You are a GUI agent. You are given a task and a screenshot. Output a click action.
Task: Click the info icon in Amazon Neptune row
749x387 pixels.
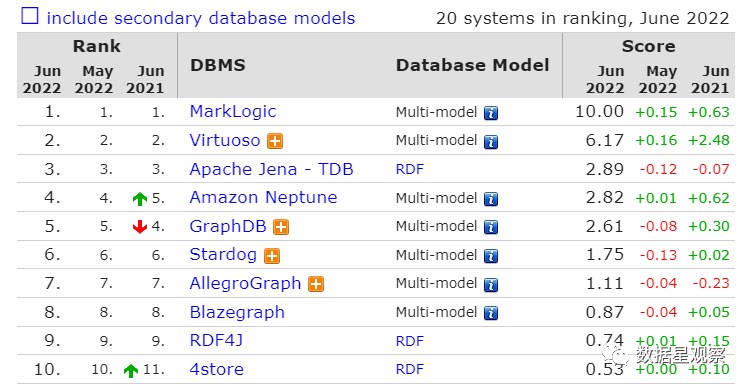[x=491, y=199]
